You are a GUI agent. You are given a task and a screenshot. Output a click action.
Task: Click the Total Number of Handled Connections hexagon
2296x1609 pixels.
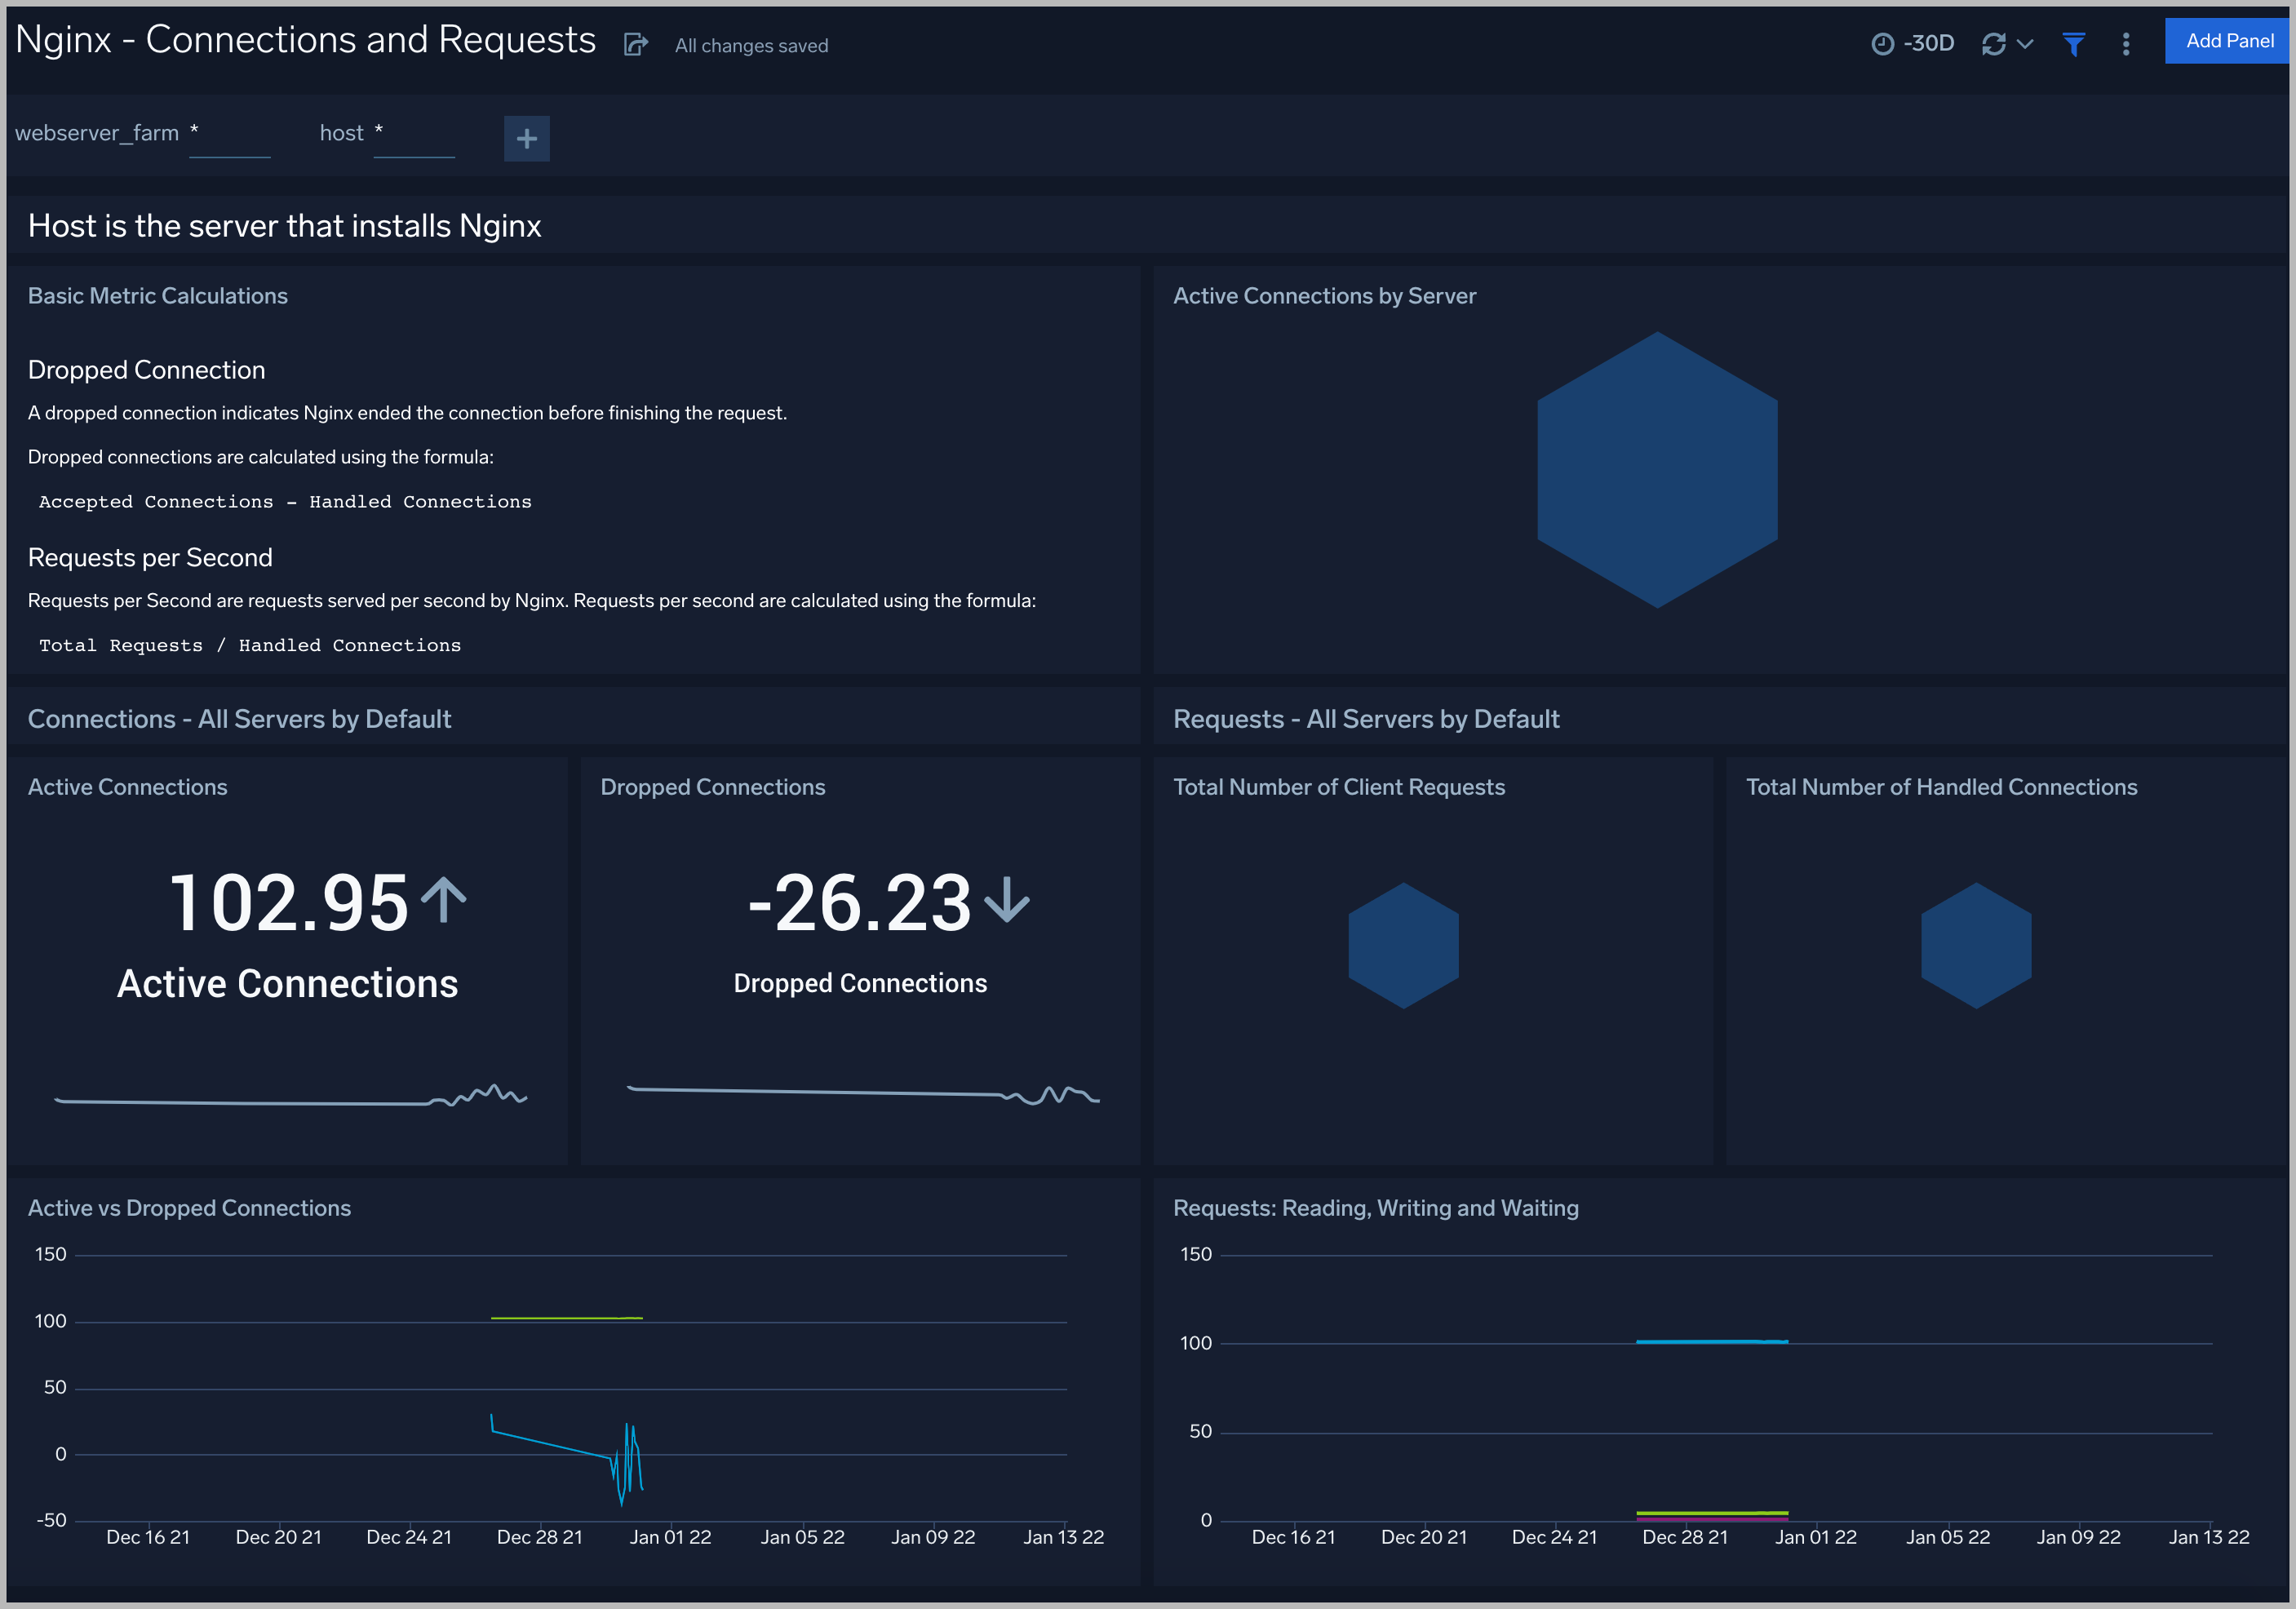(1975, 944)
